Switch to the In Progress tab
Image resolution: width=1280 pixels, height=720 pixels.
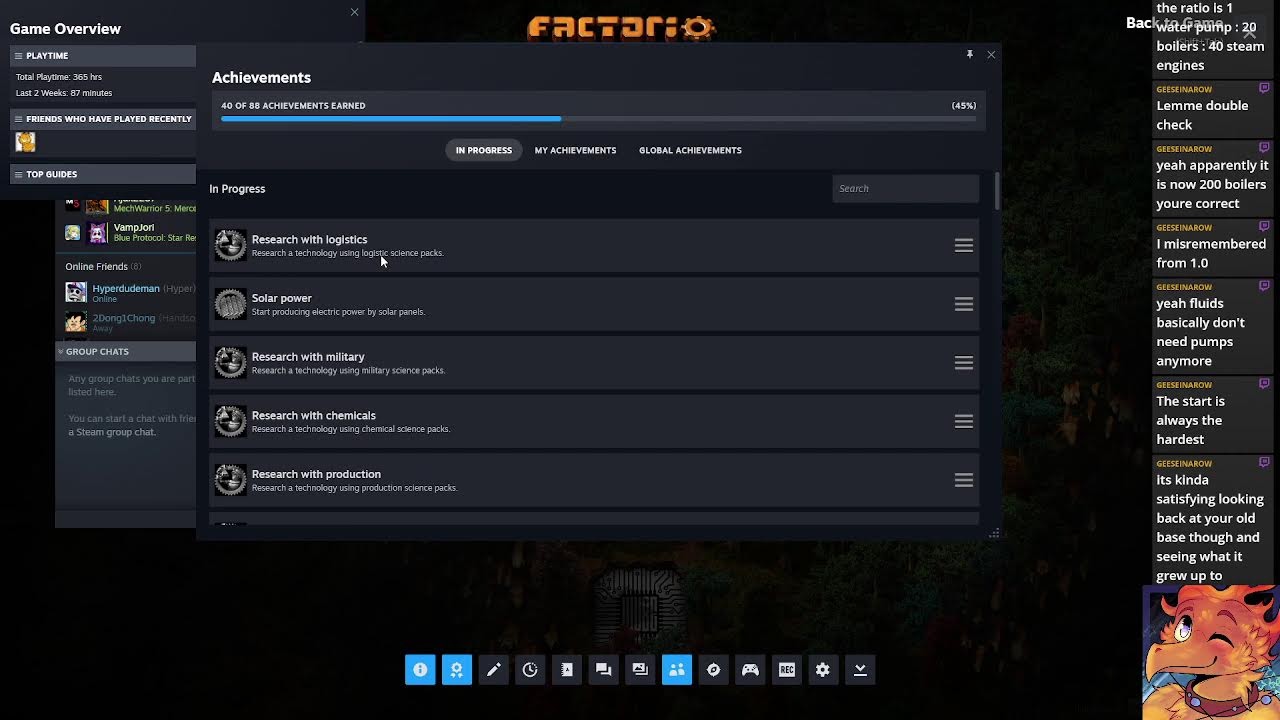(484, 150)
